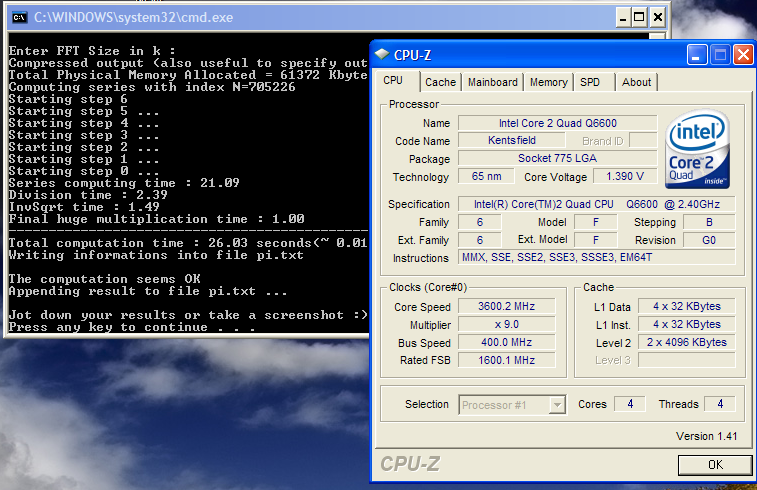Click the Technology 65 nm value
Viewport: 757px width, 490px height.
tap(486, 176)
